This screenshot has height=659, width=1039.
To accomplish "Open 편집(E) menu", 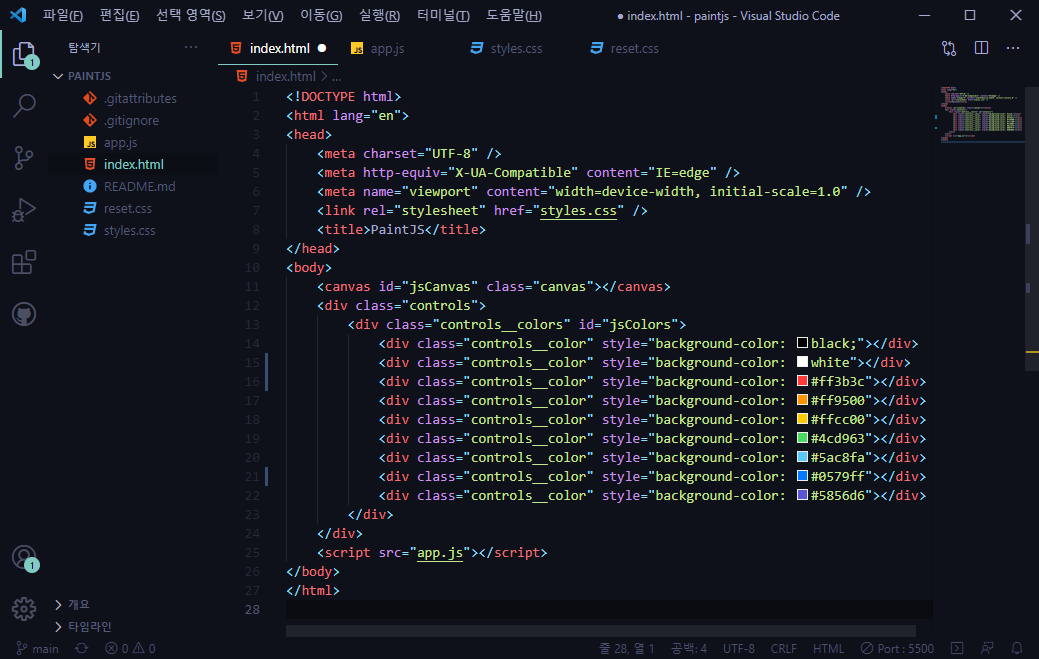I will click(x=119, y=15).
